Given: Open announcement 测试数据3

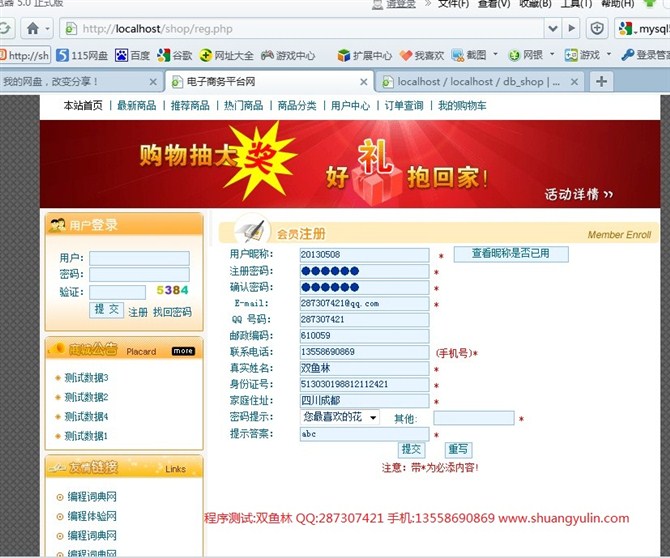Looking at the screenshot, I should tap(86, 378).
